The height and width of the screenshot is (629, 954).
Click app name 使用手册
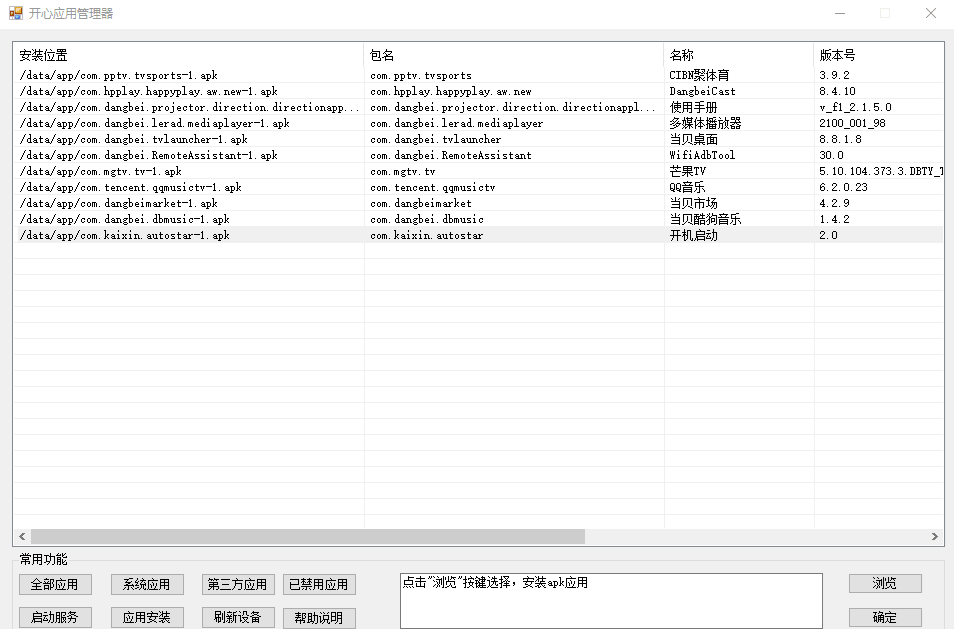[x=694, y=107]
